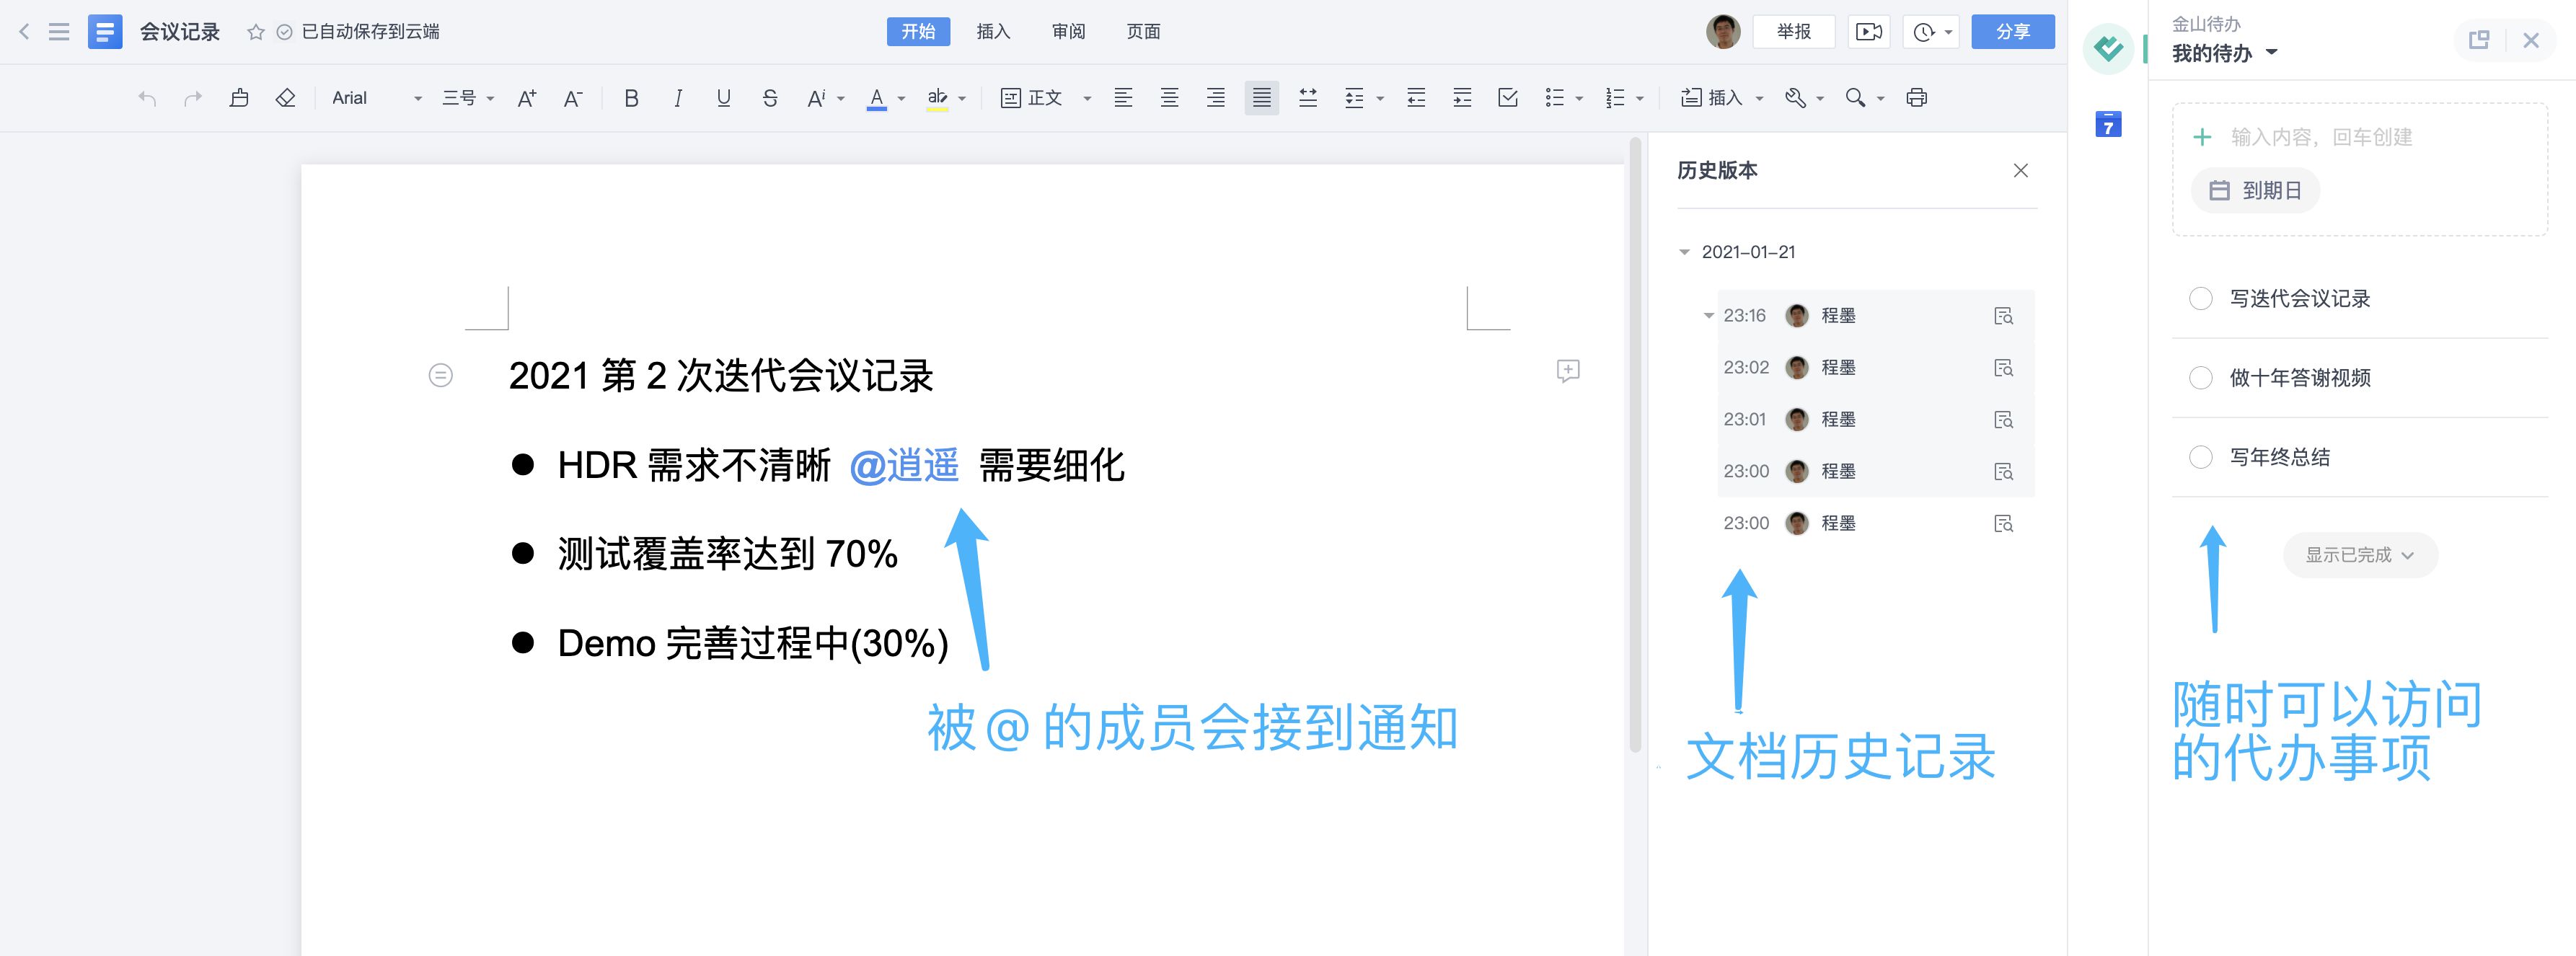
Task: Close the 历史版本 panel
Action: pos(2021,171)
